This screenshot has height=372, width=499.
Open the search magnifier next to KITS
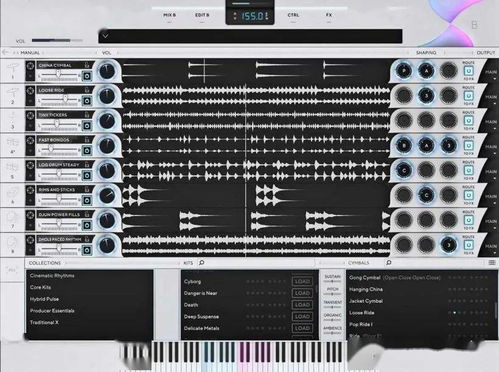[202, 263]
